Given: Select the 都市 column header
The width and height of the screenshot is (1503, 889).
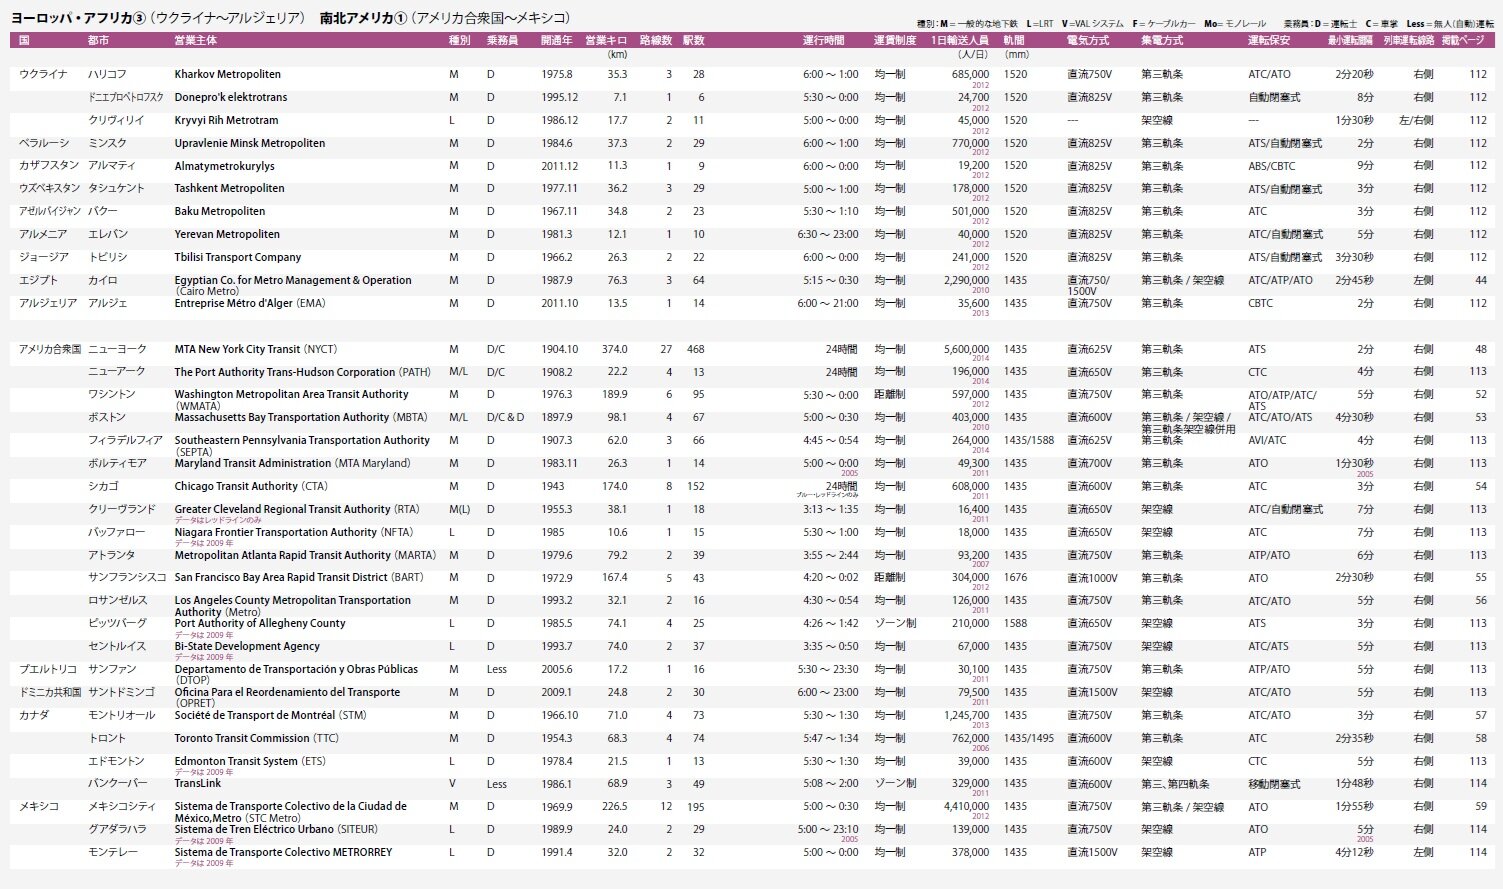Looking at the screenshot, I should coord(98,40).
